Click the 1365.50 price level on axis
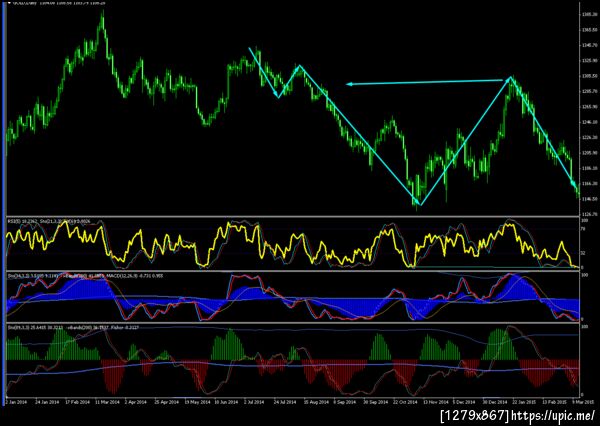The height and width of the screenshot is (426, 600). click(x=588, y=30)
